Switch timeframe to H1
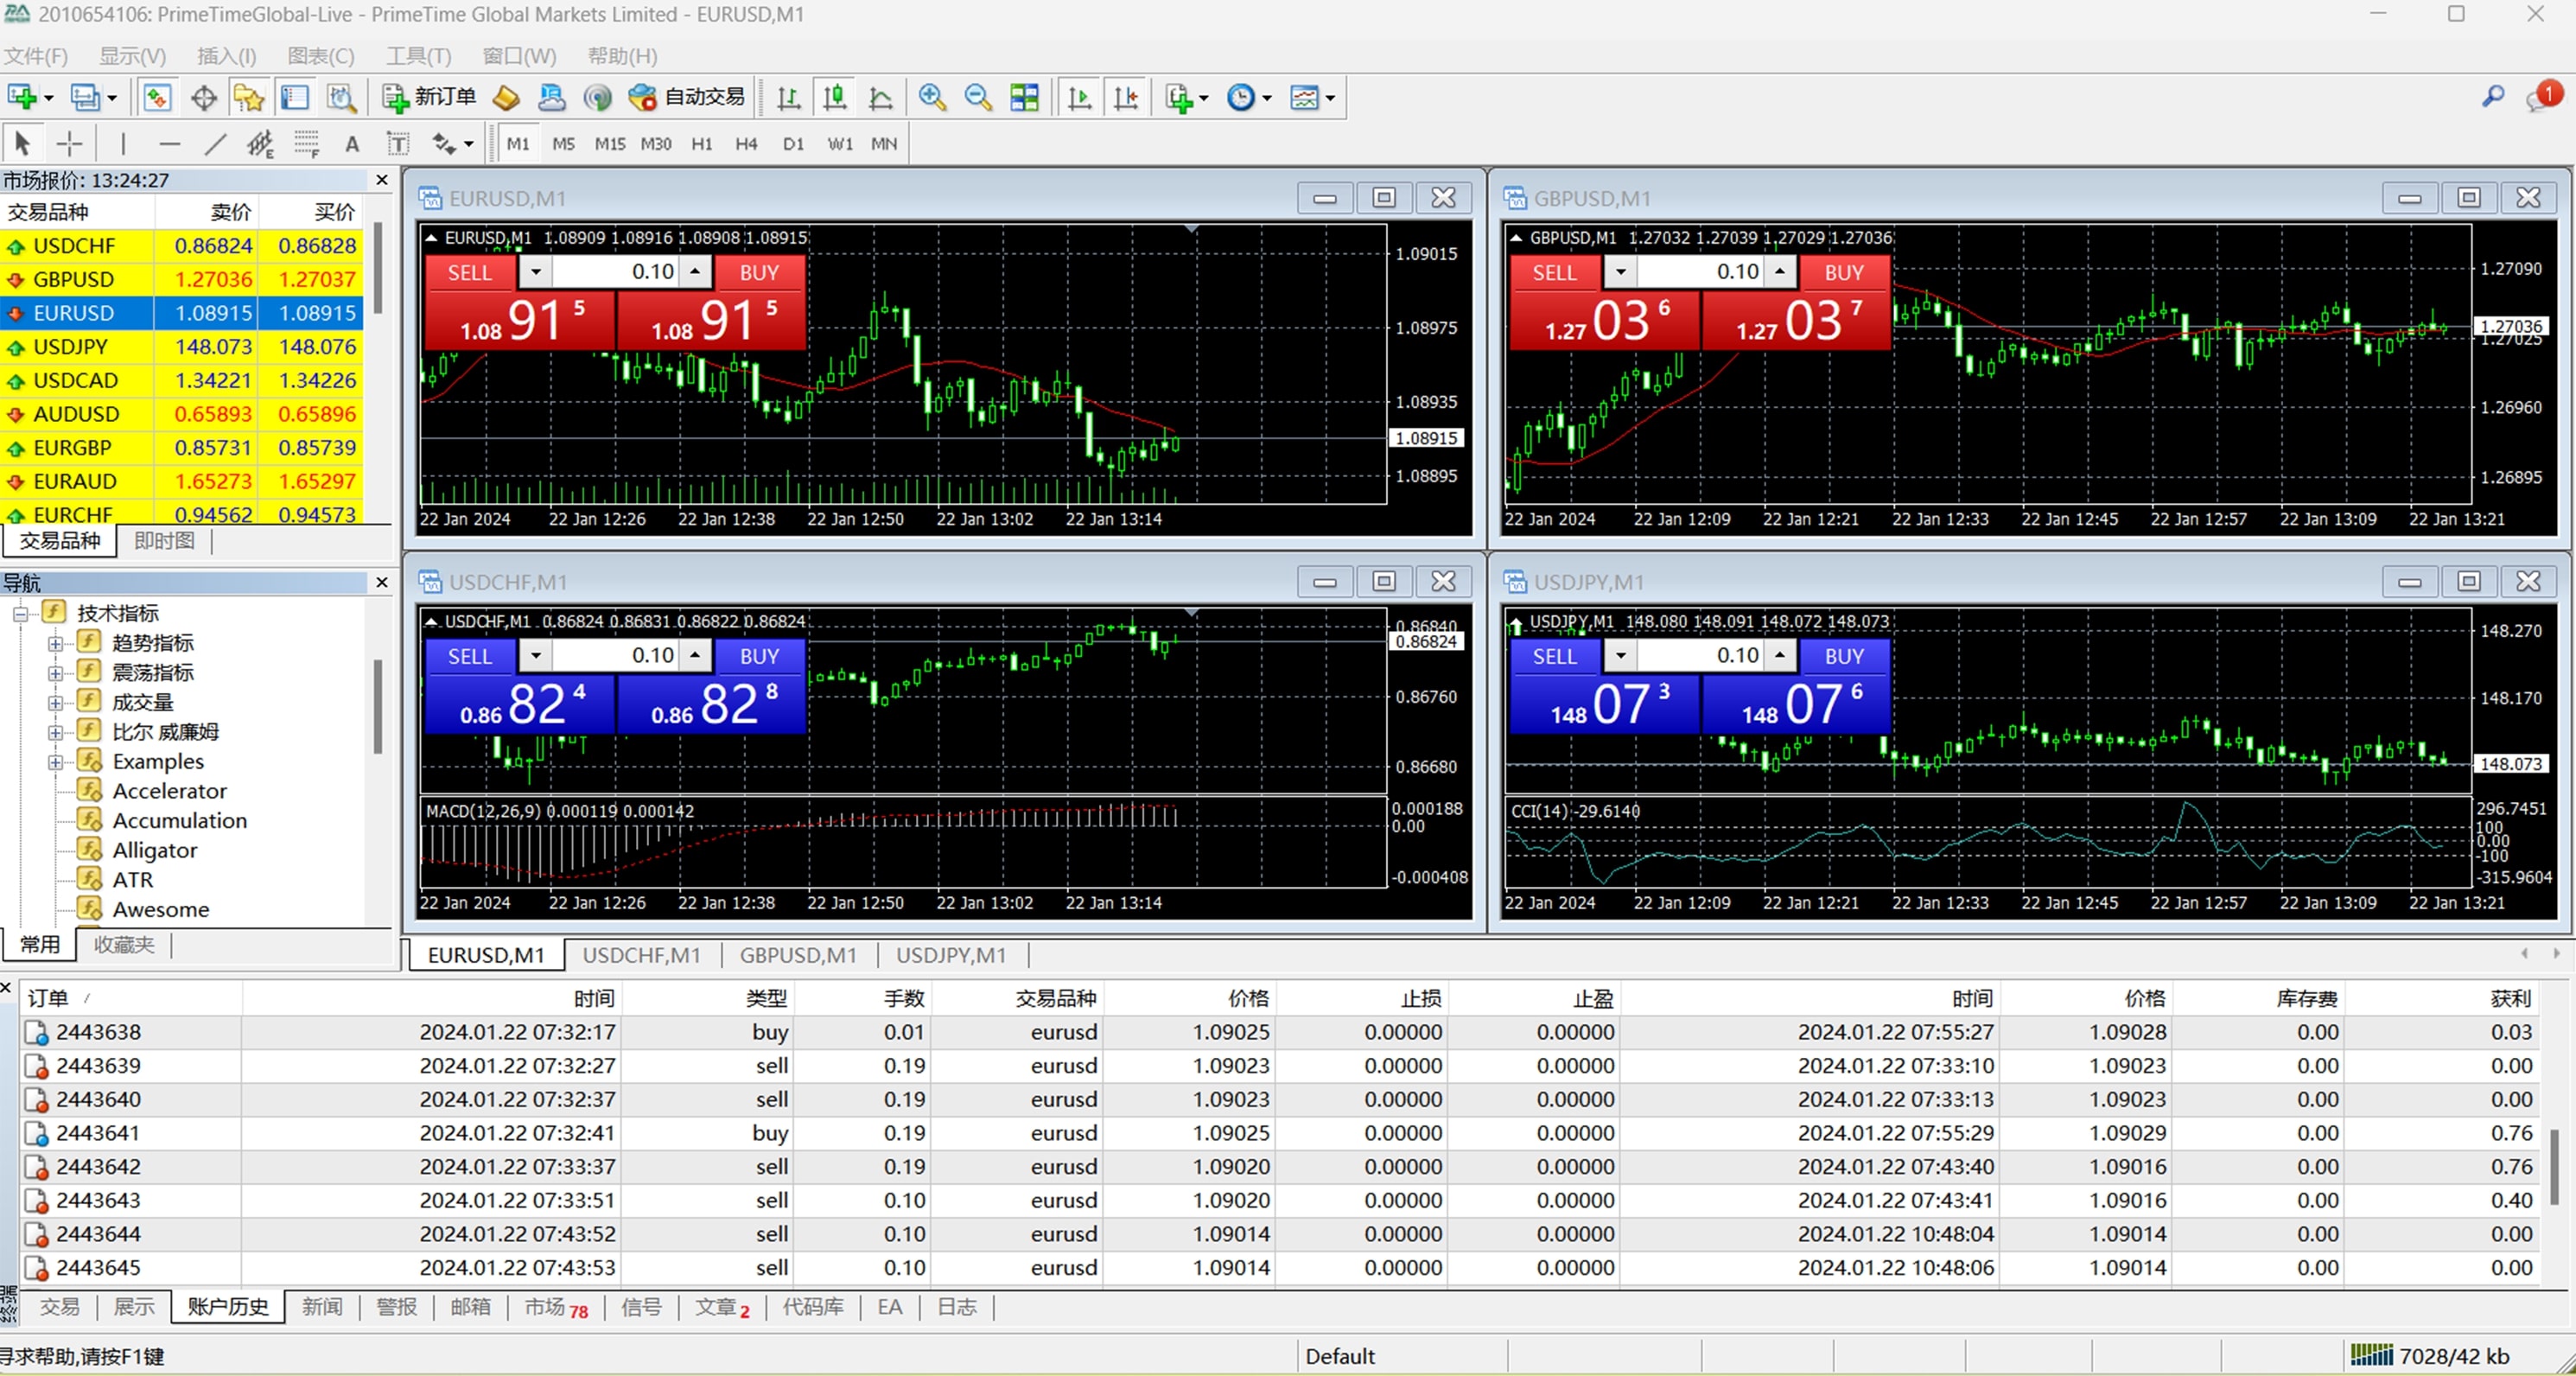 tap(702, 143)
